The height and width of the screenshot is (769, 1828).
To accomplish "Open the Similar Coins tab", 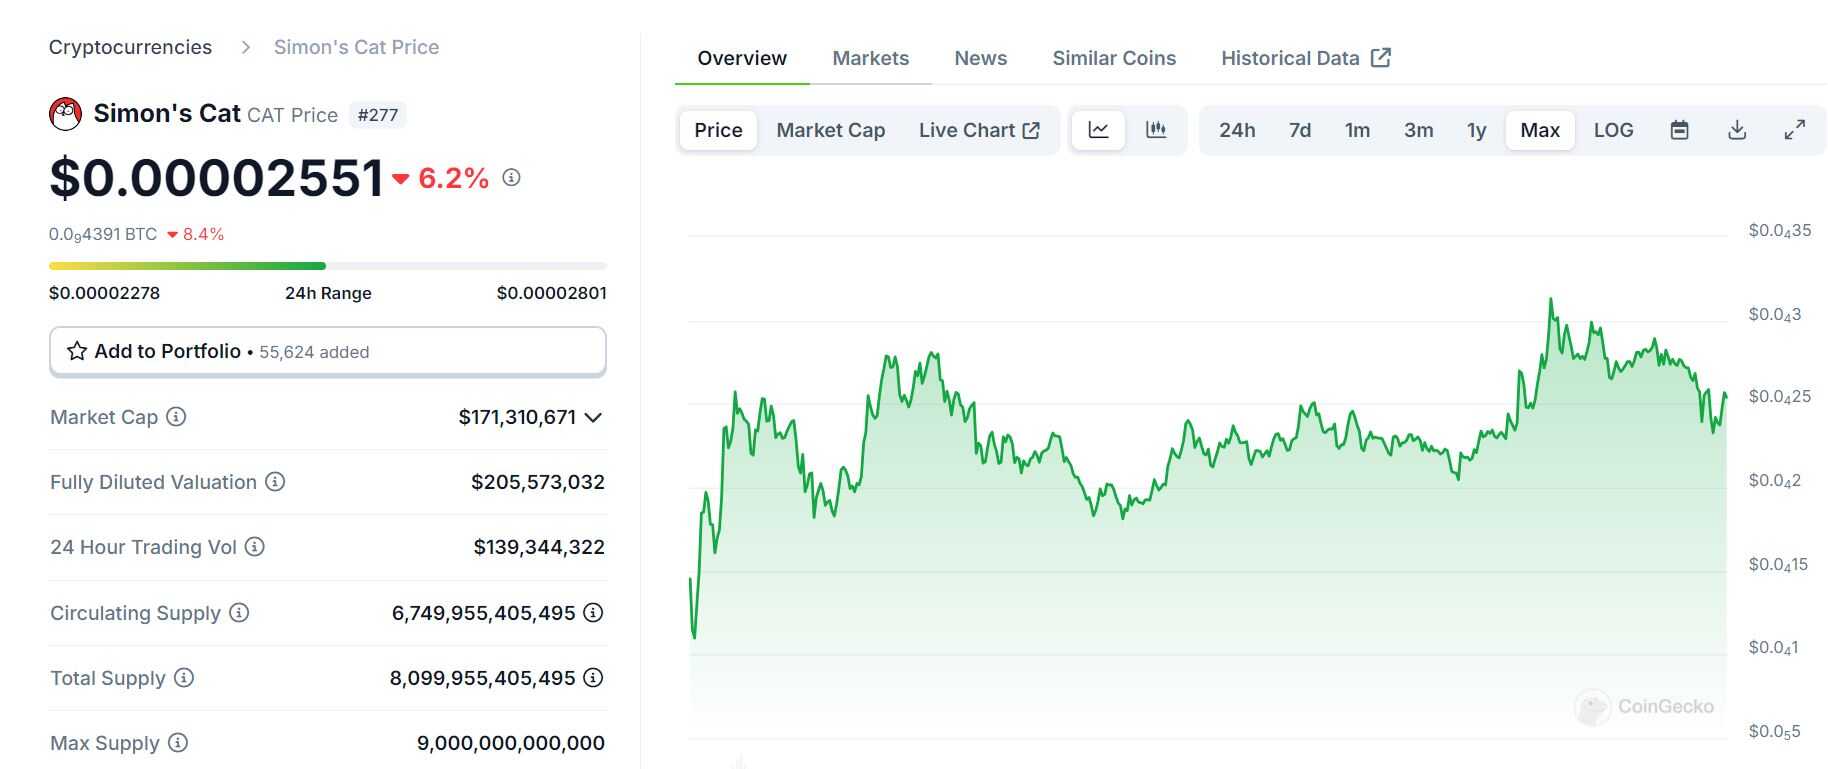I will tap(1114, 58).
